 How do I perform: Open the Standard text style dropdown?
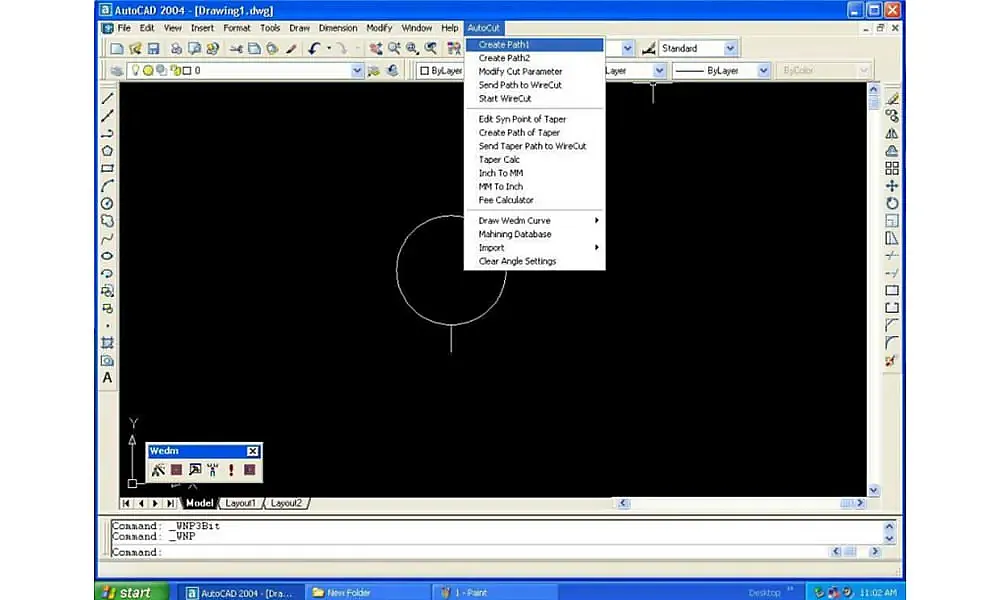pos(730,48)
